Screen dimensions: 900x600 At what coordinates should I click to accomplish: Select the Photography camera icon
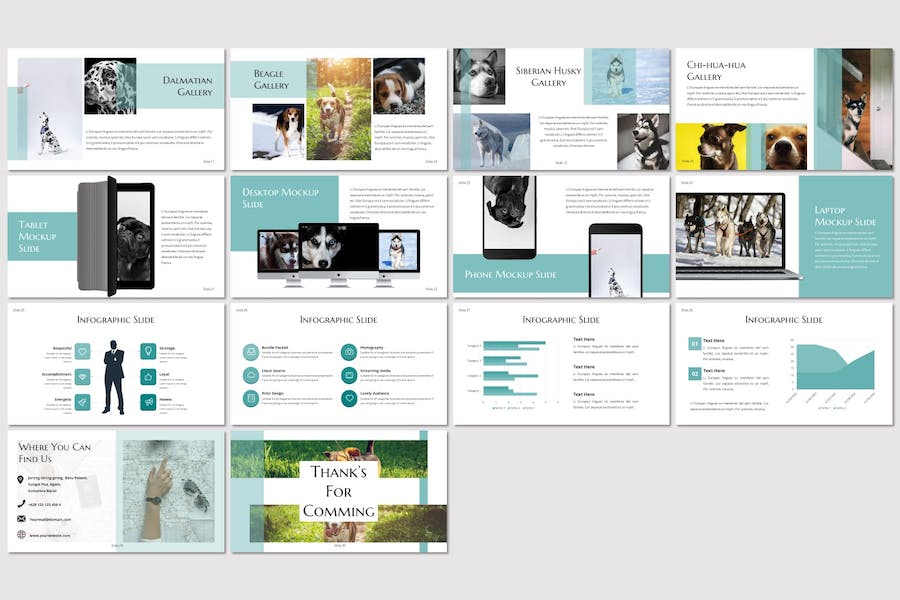[x=349, y=352]
